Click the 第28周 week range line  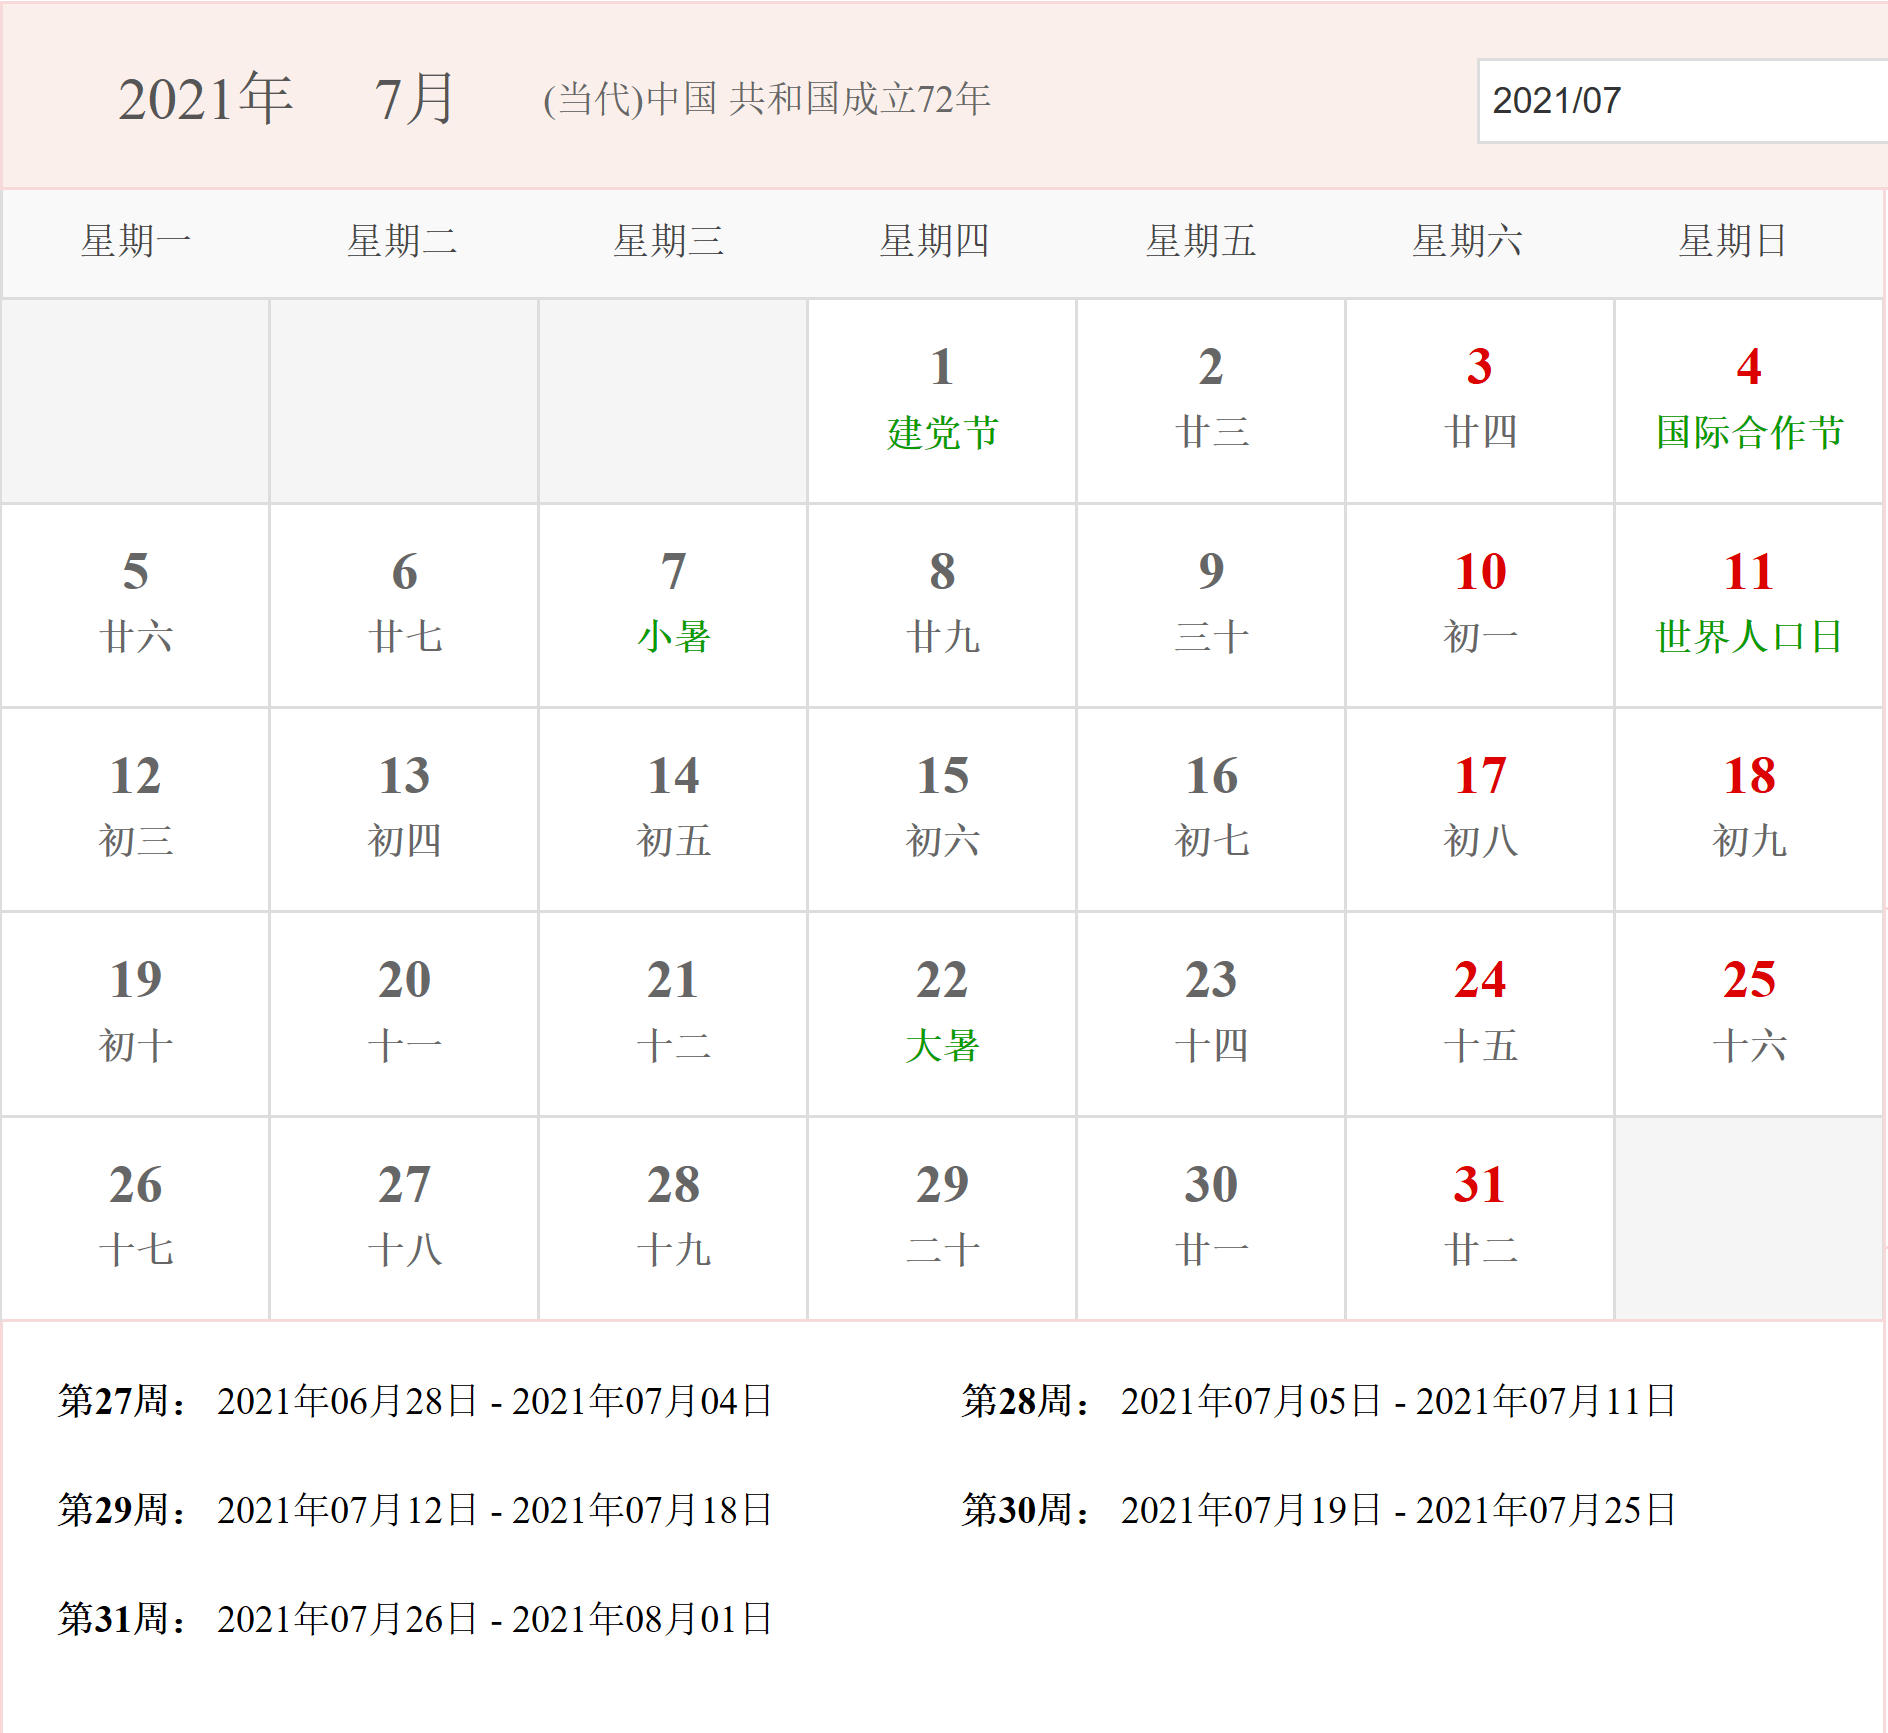pyautogui.click(x=1319, y=1401)
